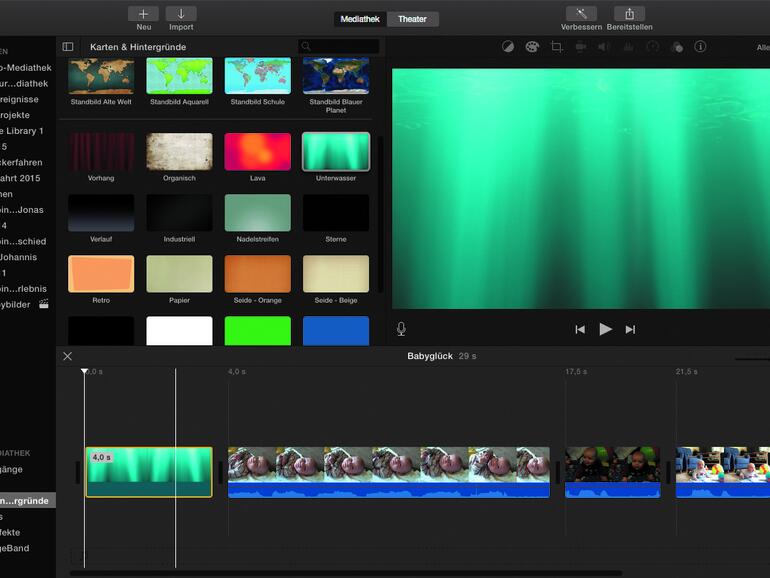
Task: Create a new project with Neu
Action: tap(143, 14)
